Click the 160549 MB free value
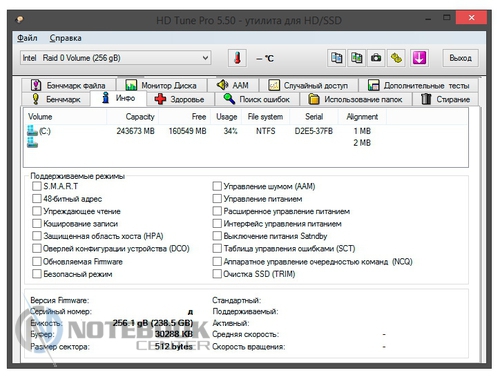This screenshot has height=377, width=500. pos(187,131)
